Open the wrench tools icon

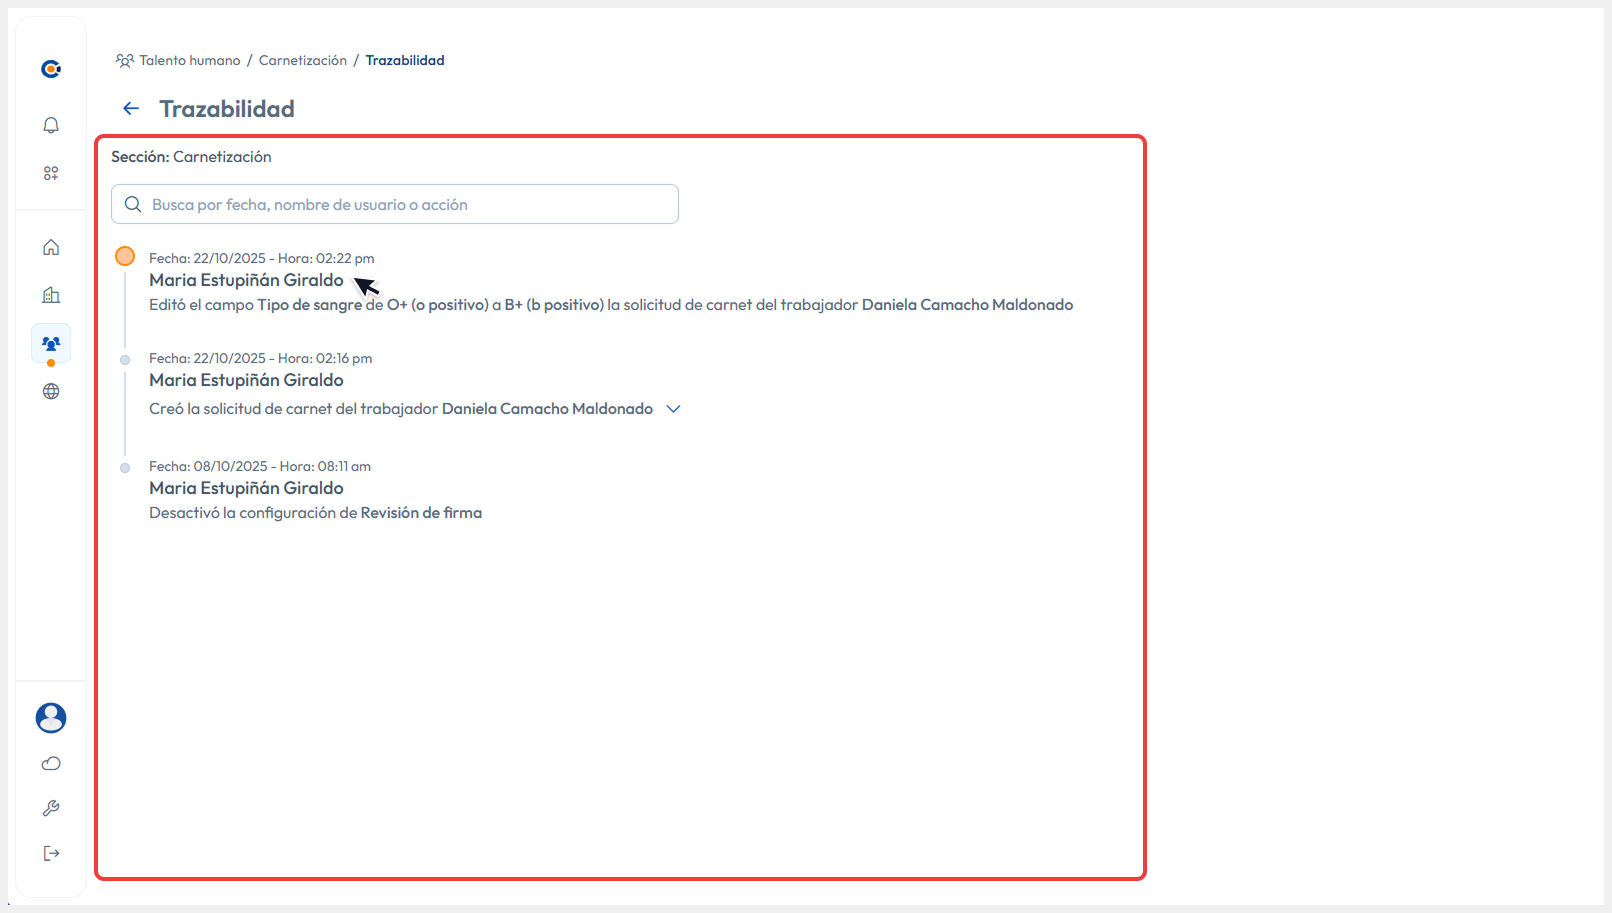(x=51, y=808)
